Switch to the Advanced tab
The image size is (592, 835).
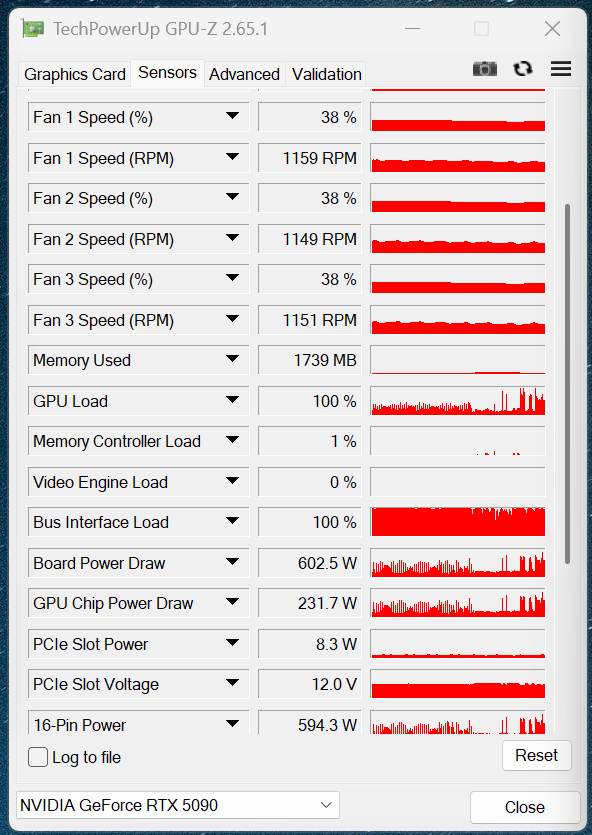coord(244,74)
